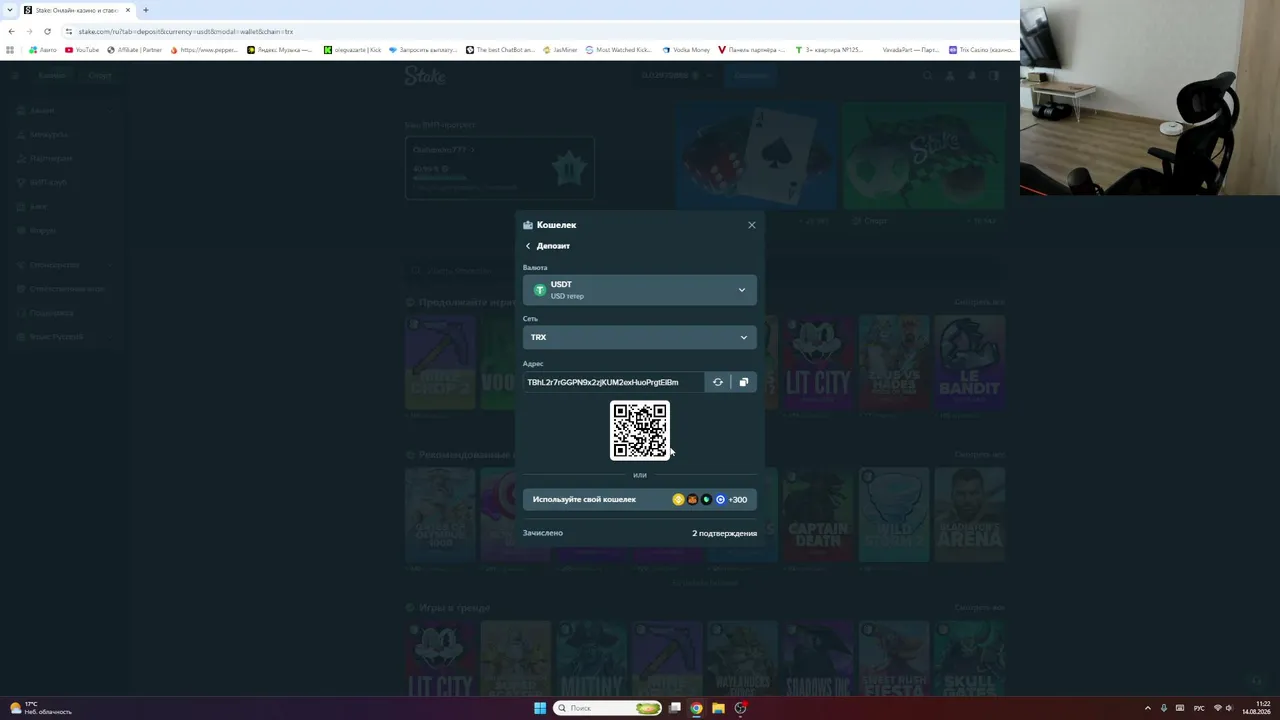This screenshot has height=720, width=1280.
Task: Open the Windows Start menu
Action: 540,708
